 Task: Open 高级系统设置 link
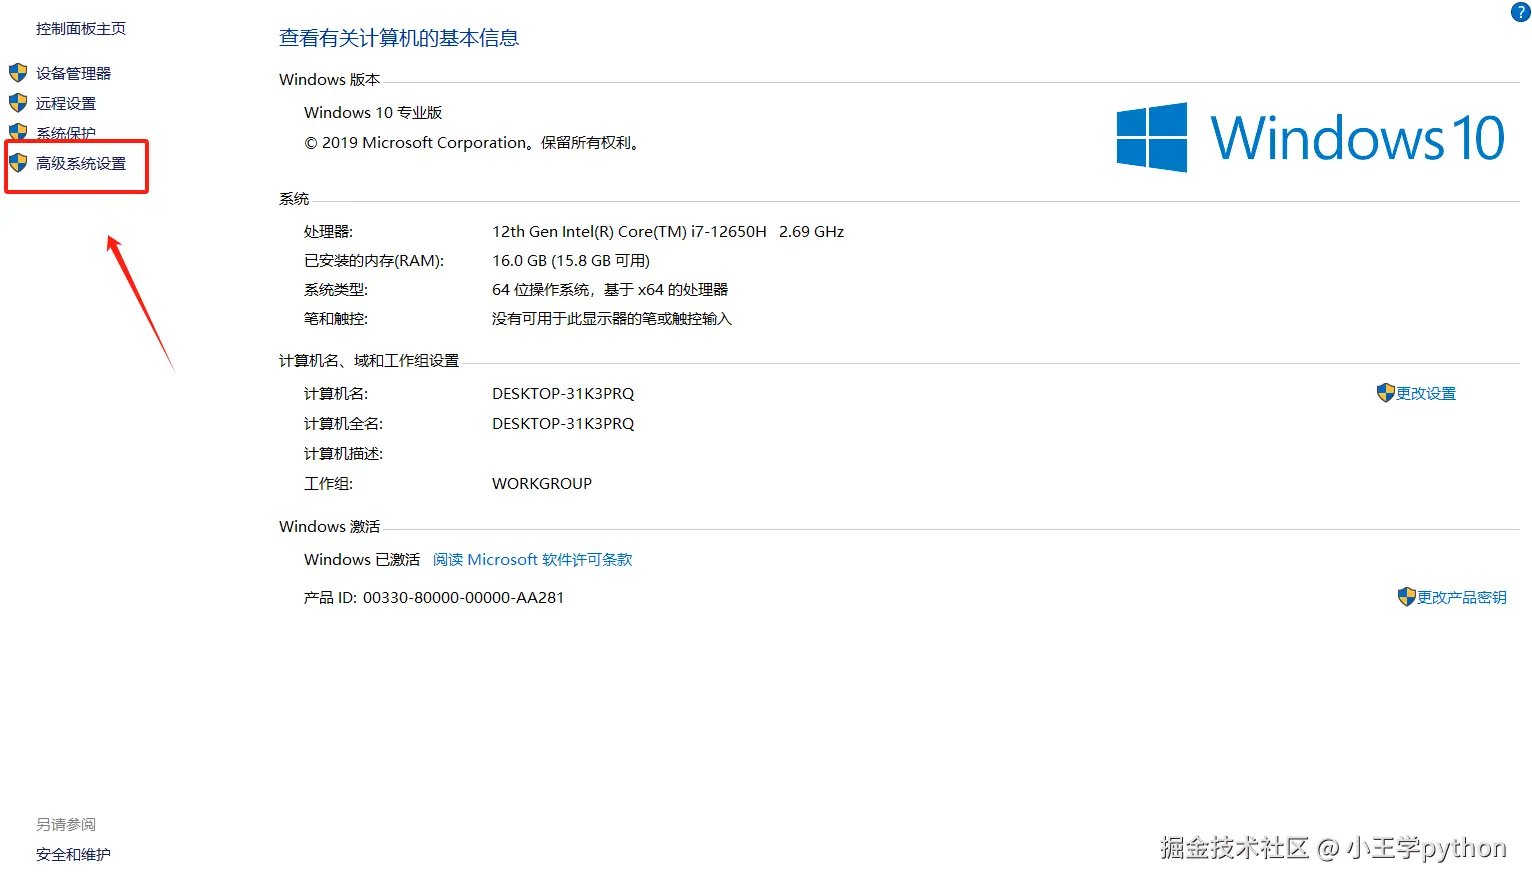click(x=81, y=163)
